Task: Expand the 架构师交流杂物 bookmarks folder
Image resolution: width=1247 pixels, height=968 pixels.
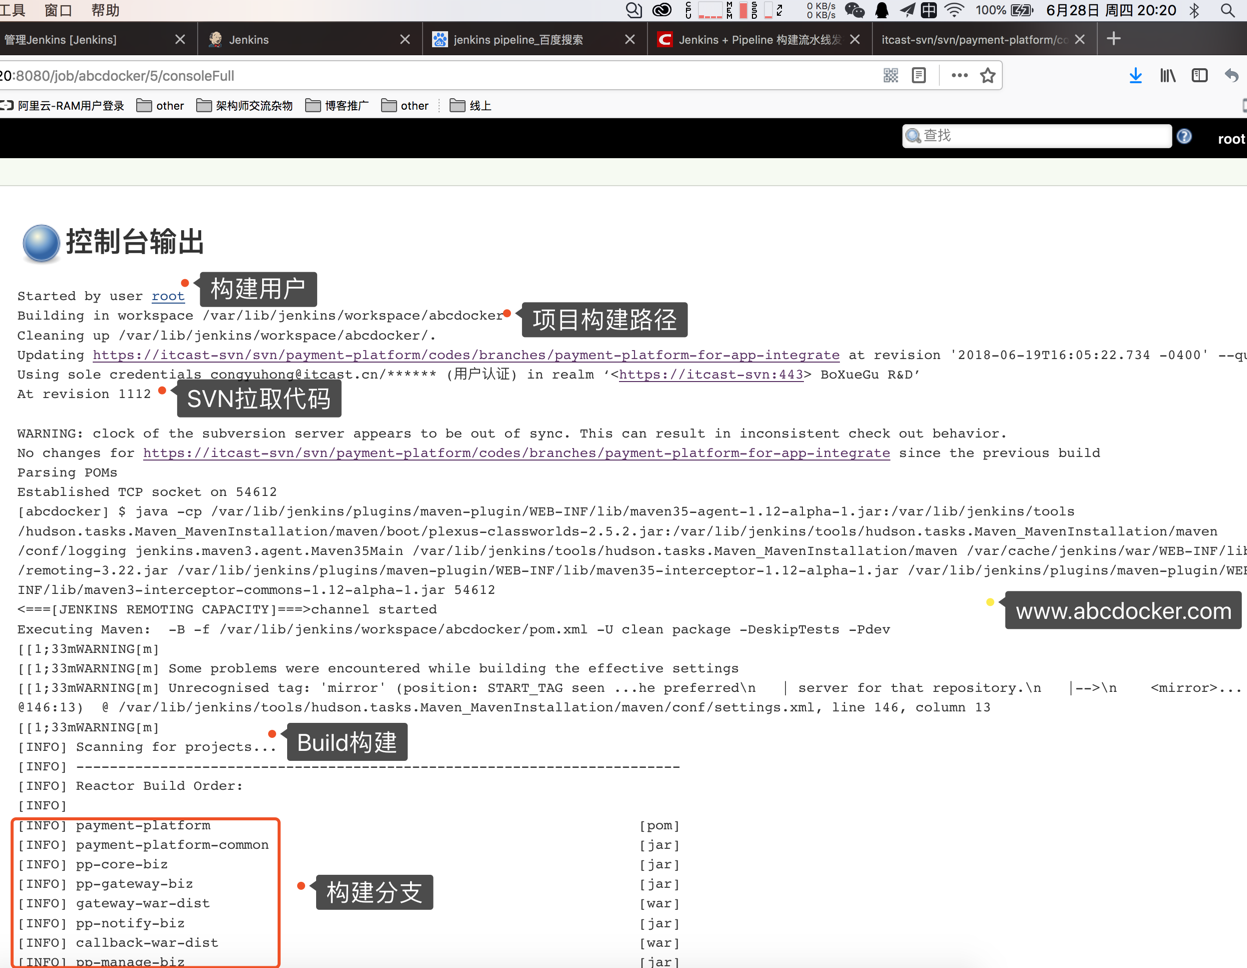Action: click(x=244, y=106)
